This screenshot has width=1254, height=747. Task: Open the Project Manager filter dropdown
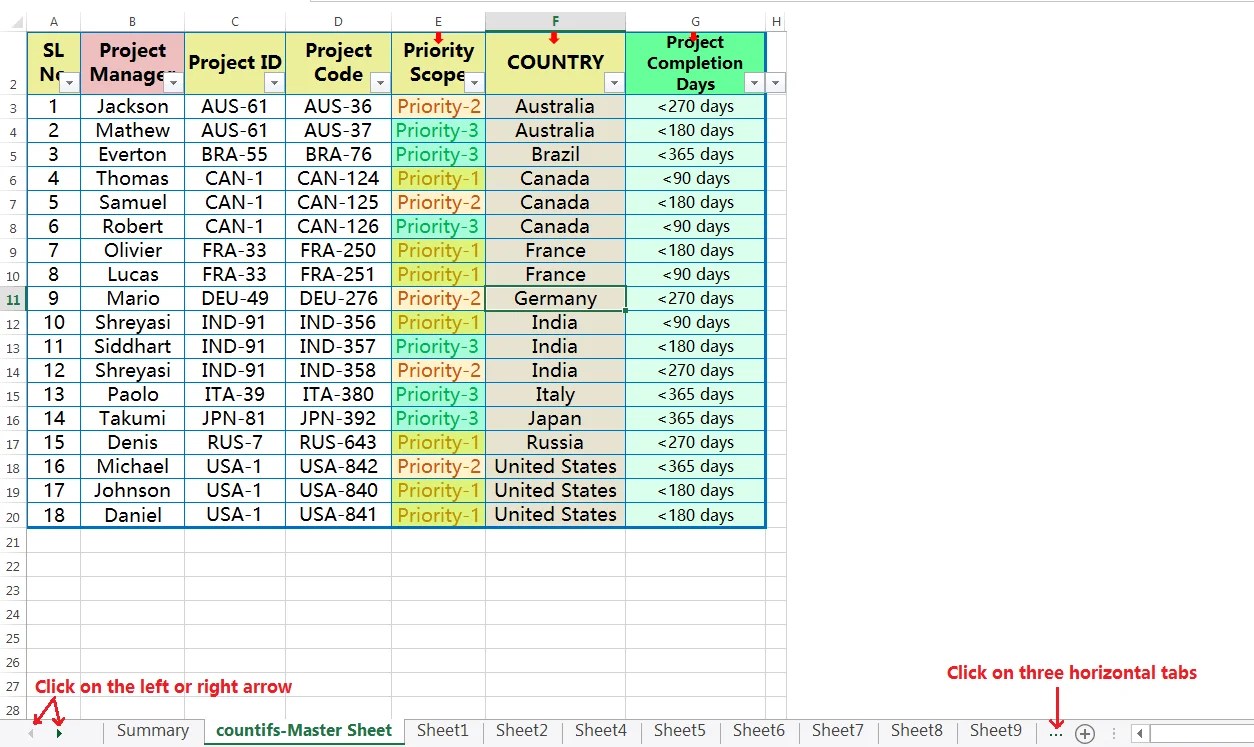(x=172, y=82)
